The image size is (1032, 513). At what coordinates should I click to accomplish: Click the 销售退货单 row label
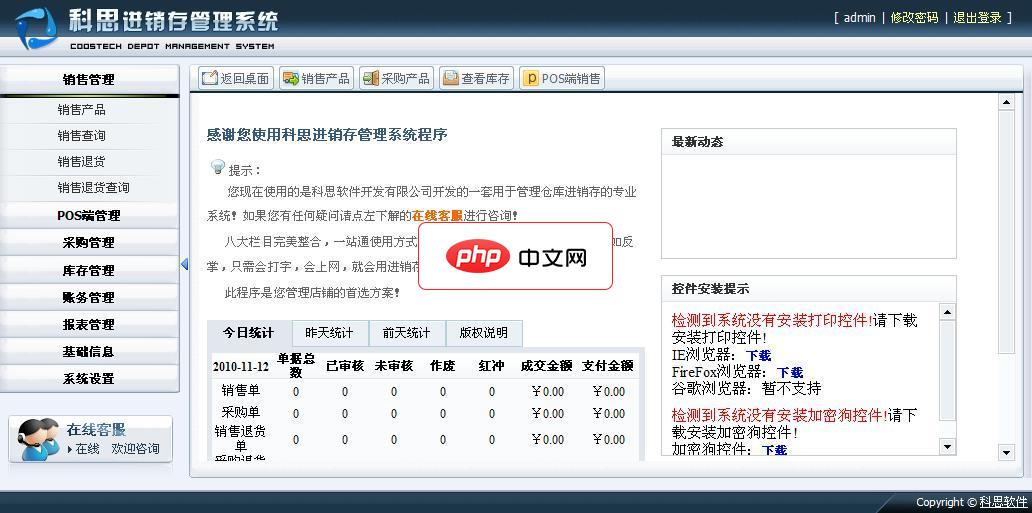pos(240,439)
